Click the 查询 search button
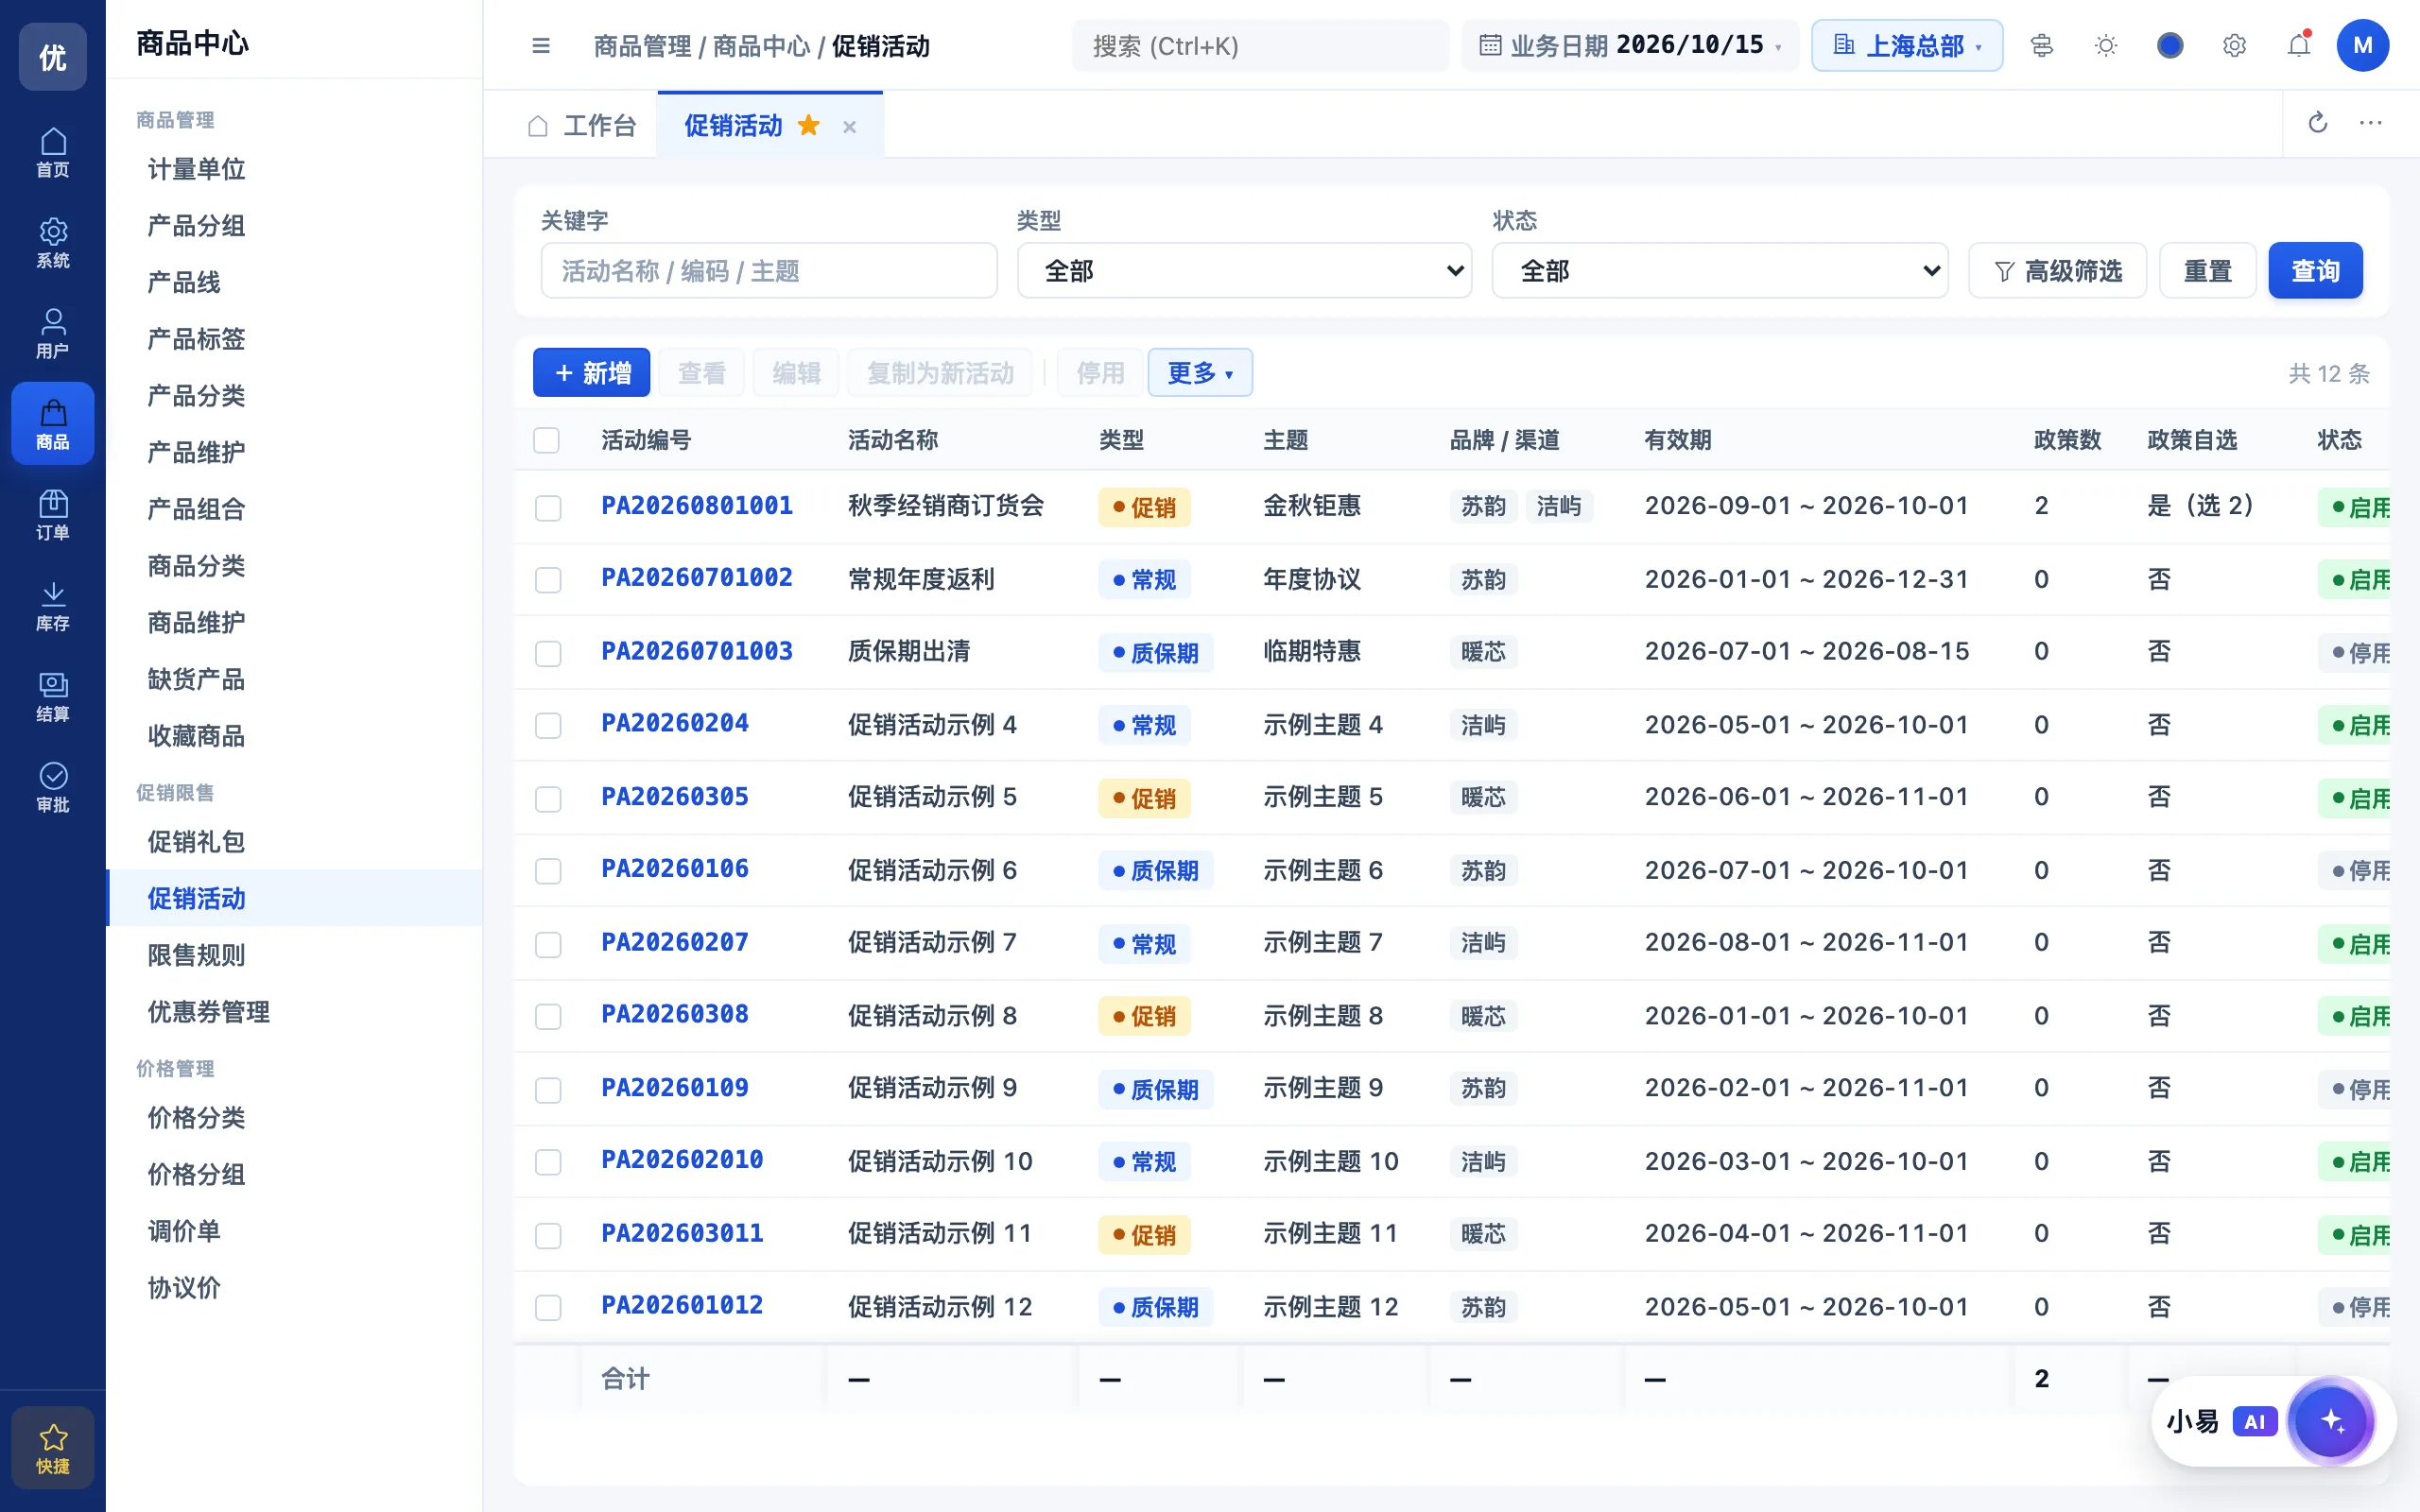This screenshot has height=1512, width=2420. 2315,270
